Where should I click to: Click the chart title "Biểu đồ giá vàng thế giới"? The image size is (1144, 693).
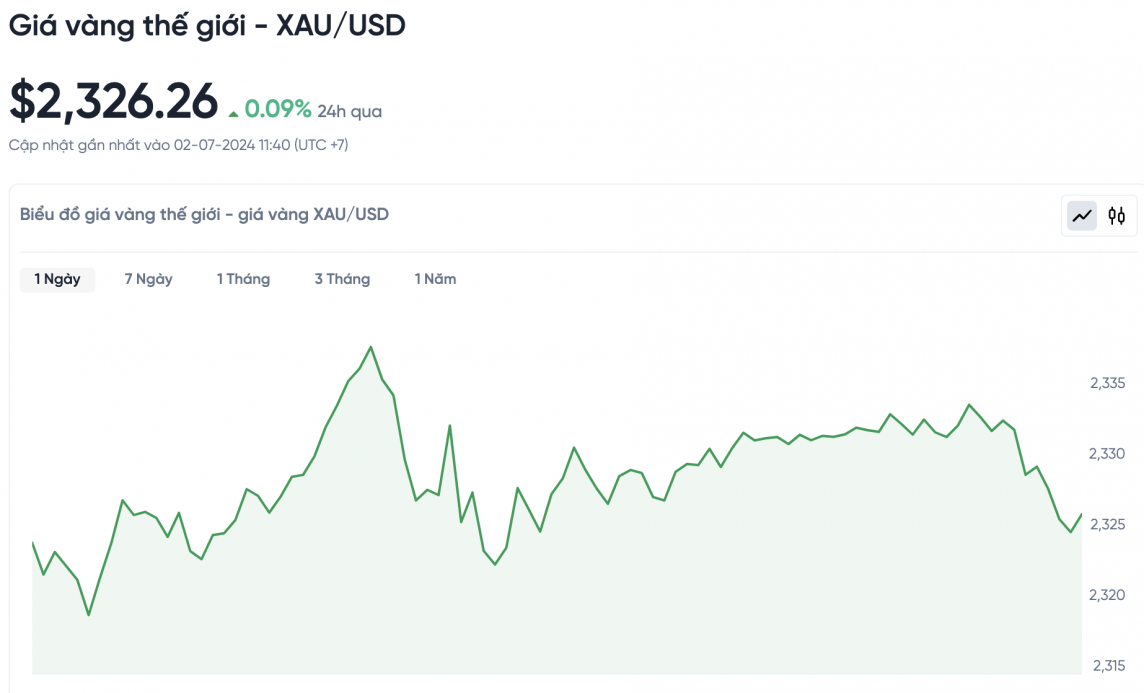coord(204,214)
